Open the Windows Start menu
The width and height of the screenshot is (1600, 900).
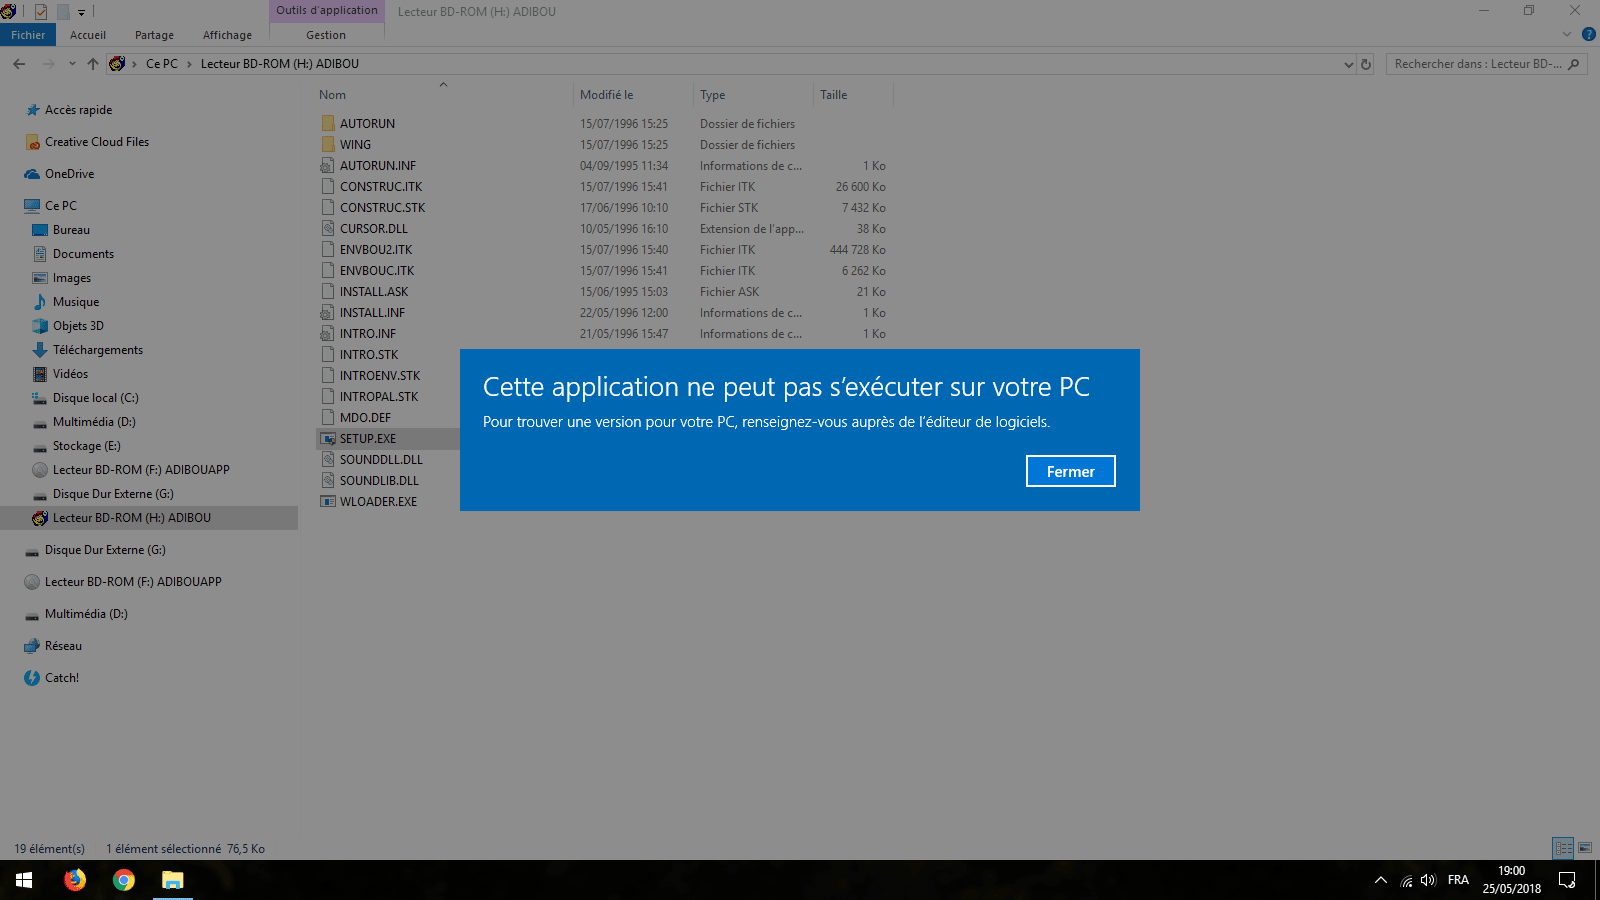[24, 880]
